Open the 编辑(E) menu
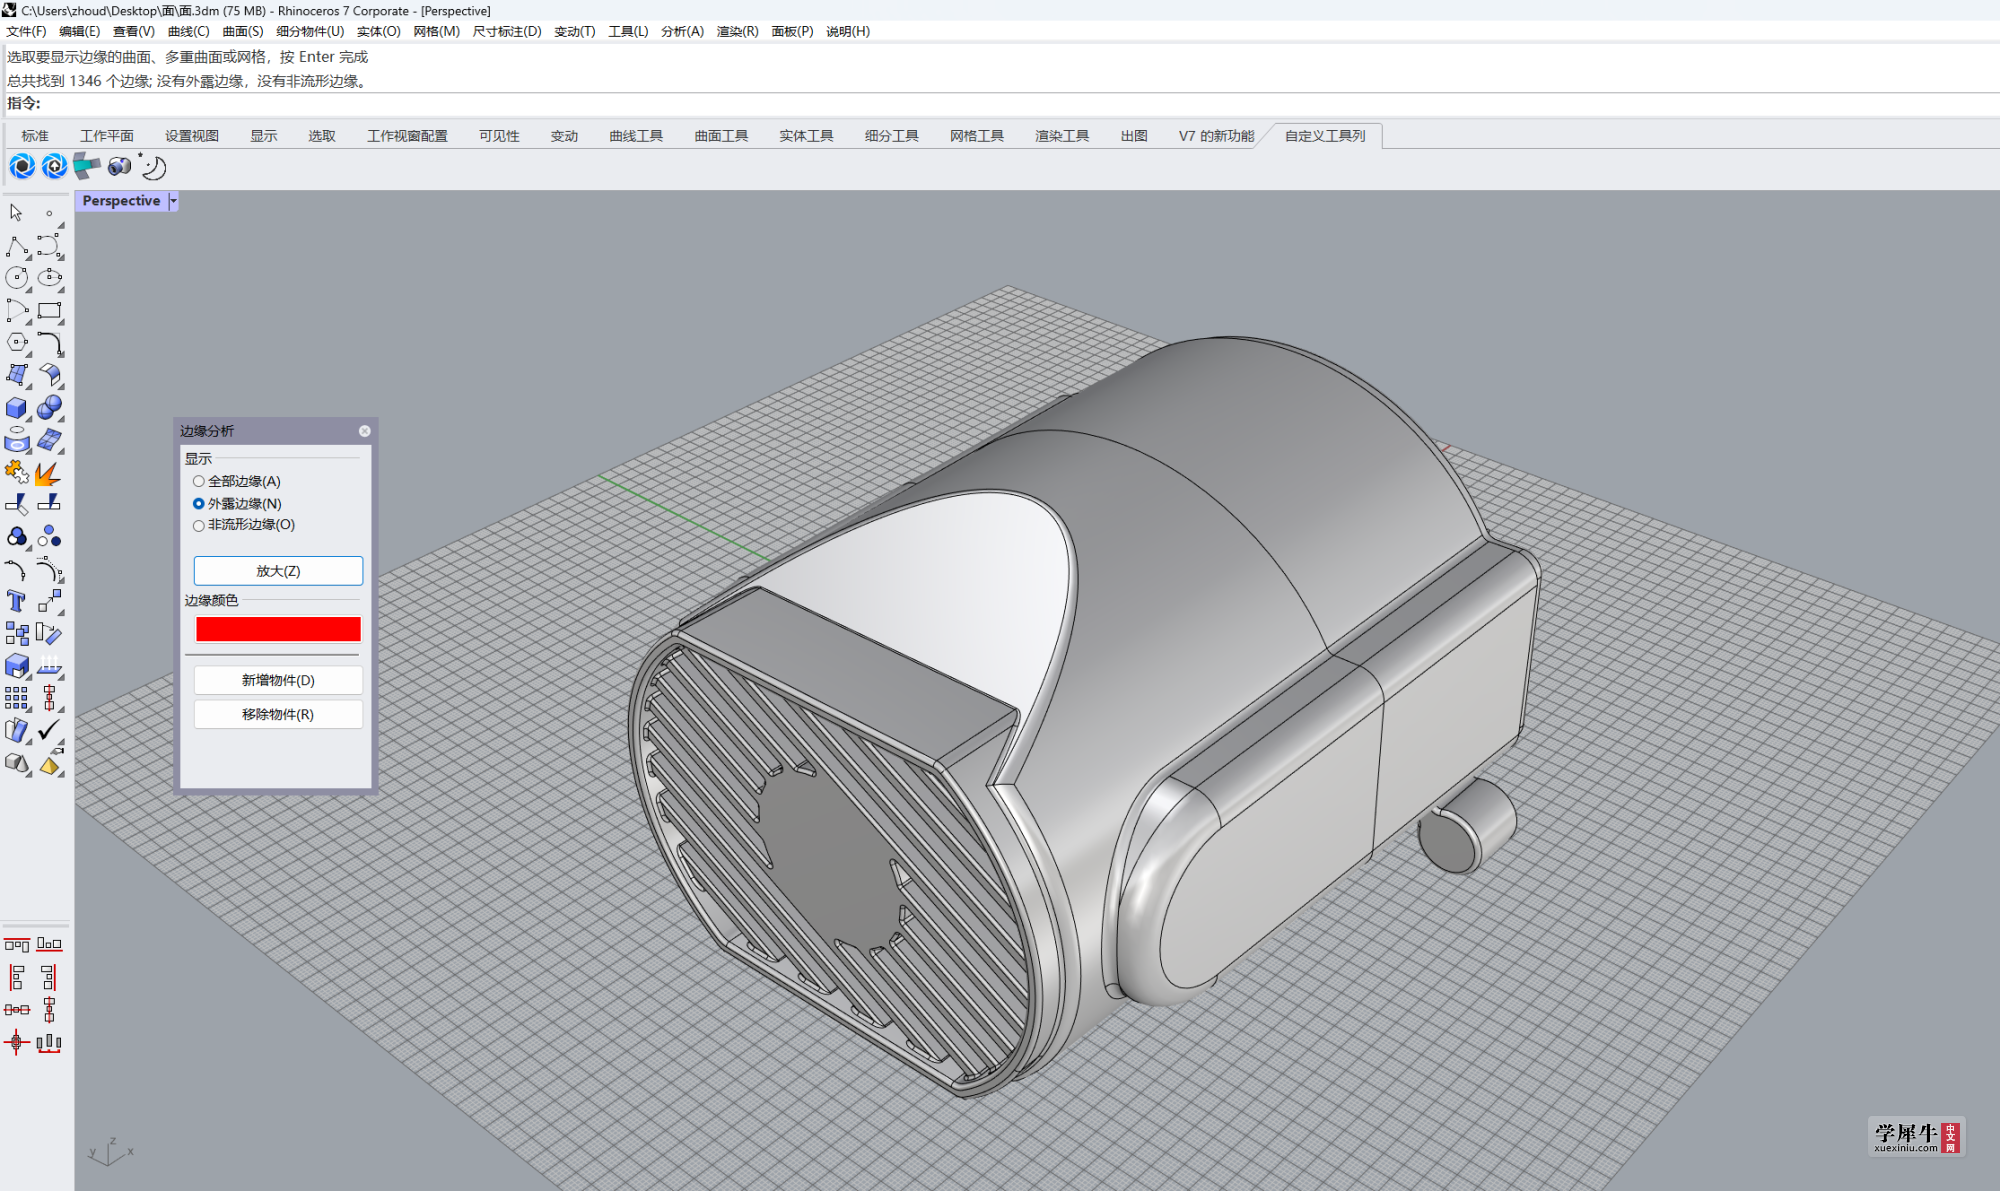The height and width of the screenshot is (1191, 2000). click(x=79, y=31)
